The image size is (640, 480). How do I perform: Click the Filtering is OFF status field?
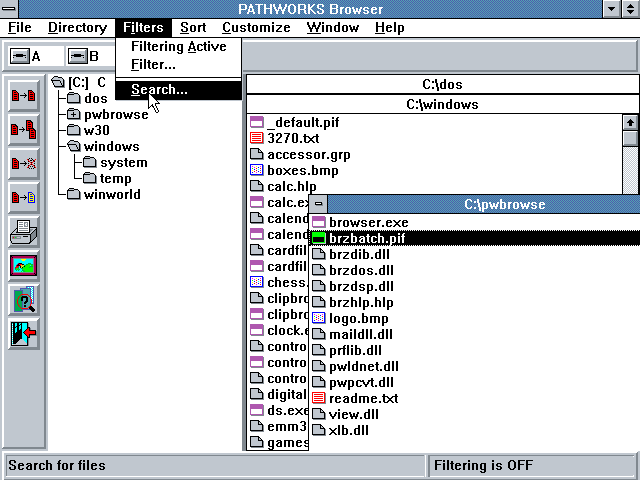[531, 465]
